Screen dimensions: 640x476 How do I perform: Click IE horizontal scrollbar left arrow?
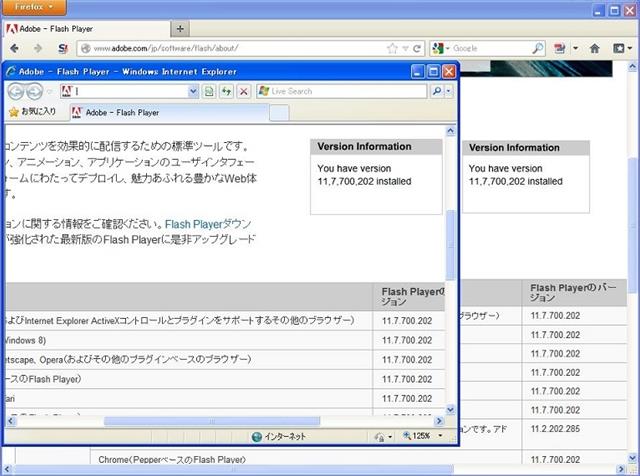(11, 420)
